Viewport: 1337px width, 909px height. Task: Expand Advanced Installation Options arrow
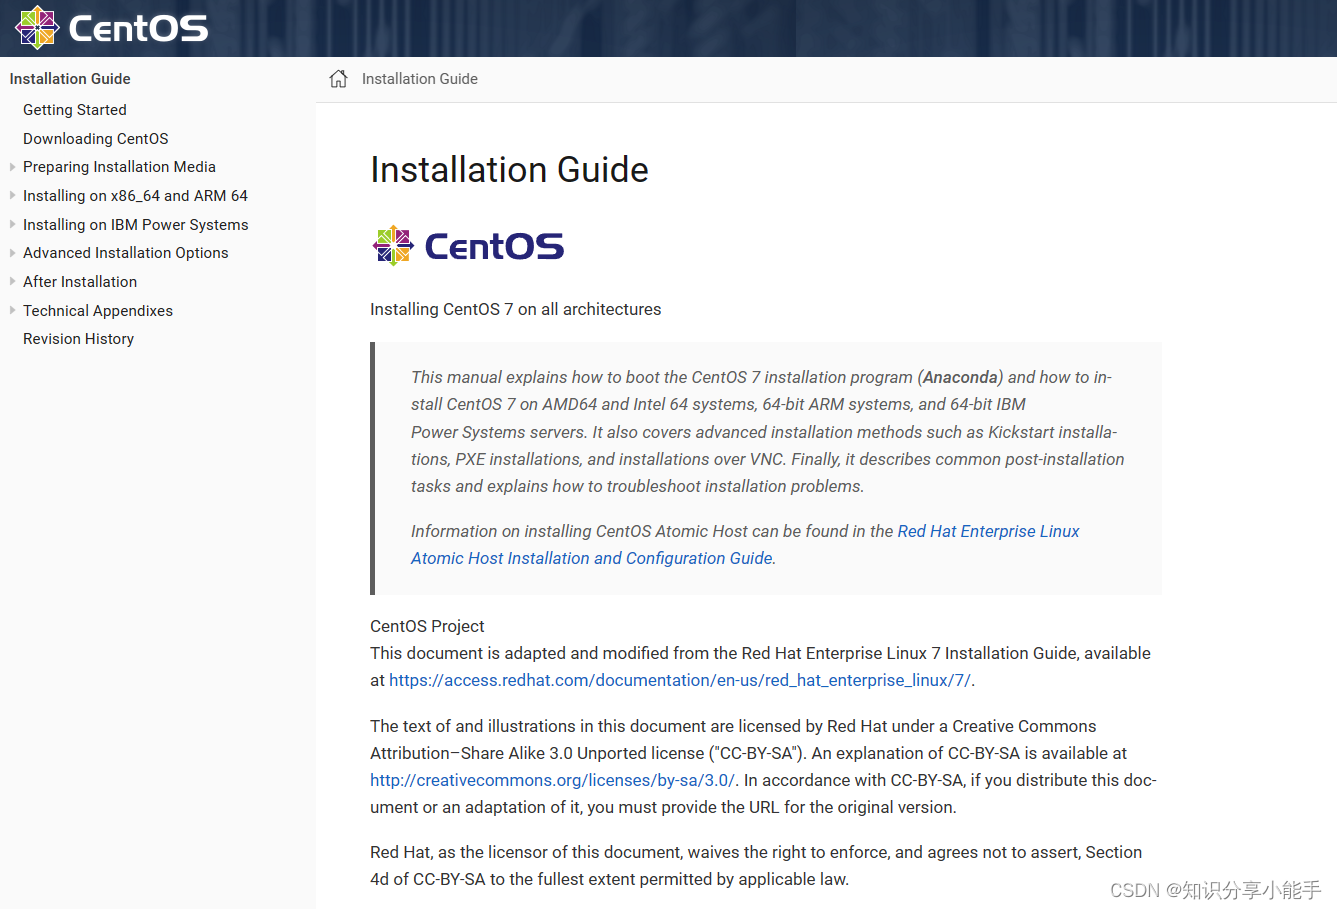pyautogui.click(x=12, y=253)
